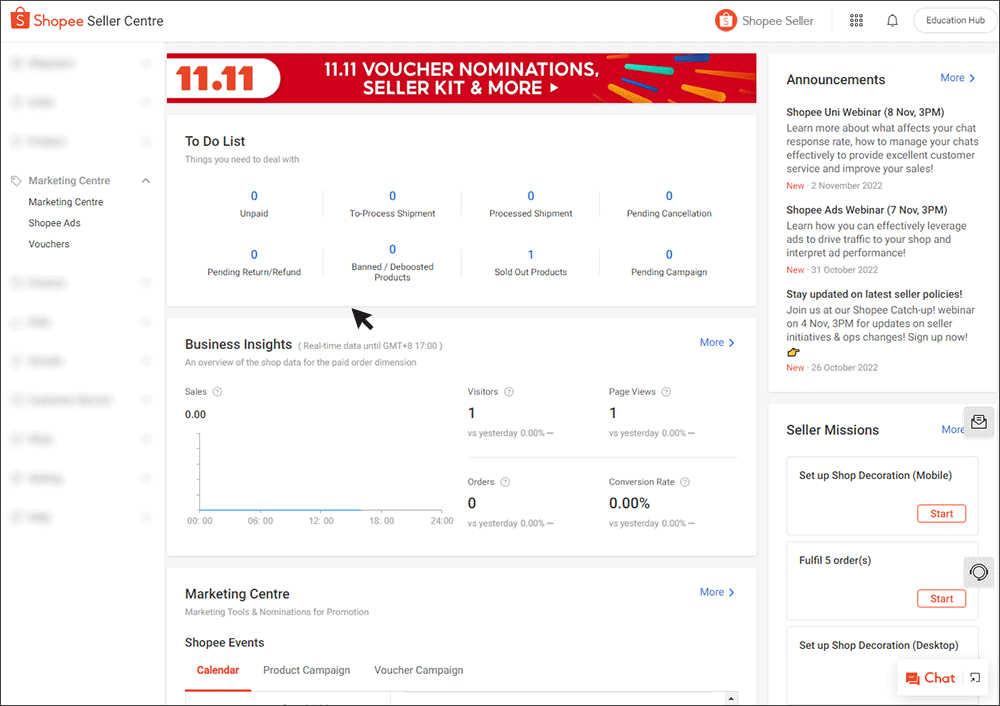
Task: Open the notifications bell icon
Action: pyautogui.click(x=892, y=21)
